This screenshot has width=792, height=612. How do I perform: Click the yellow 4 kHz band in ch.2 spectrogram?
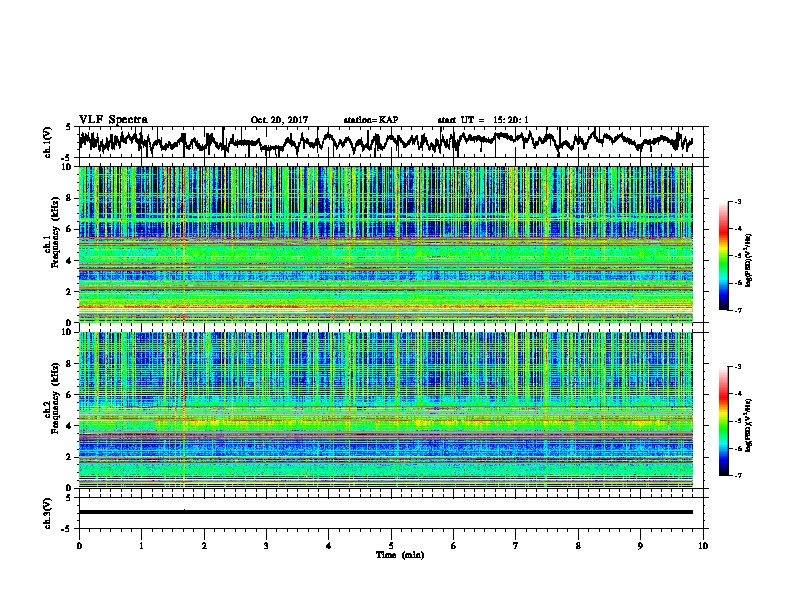tap(386, 423)
